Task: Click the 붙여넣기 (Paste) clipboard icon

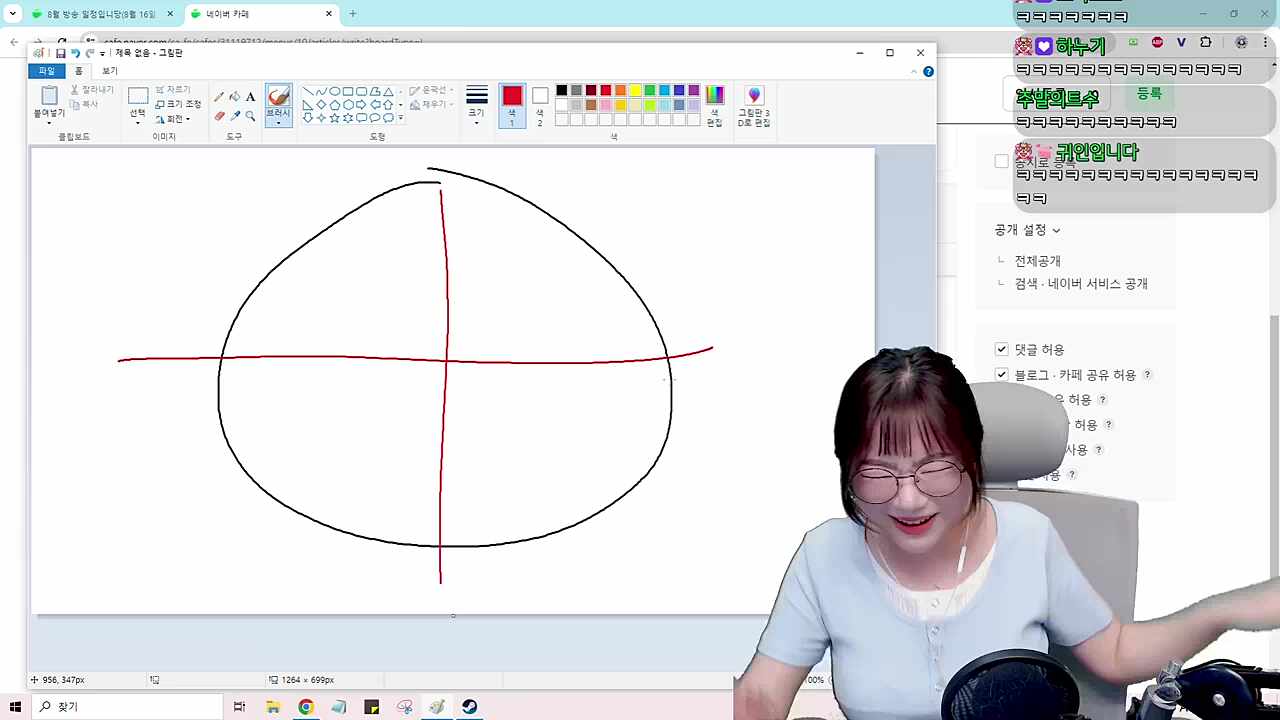Action: coord(49,96)
